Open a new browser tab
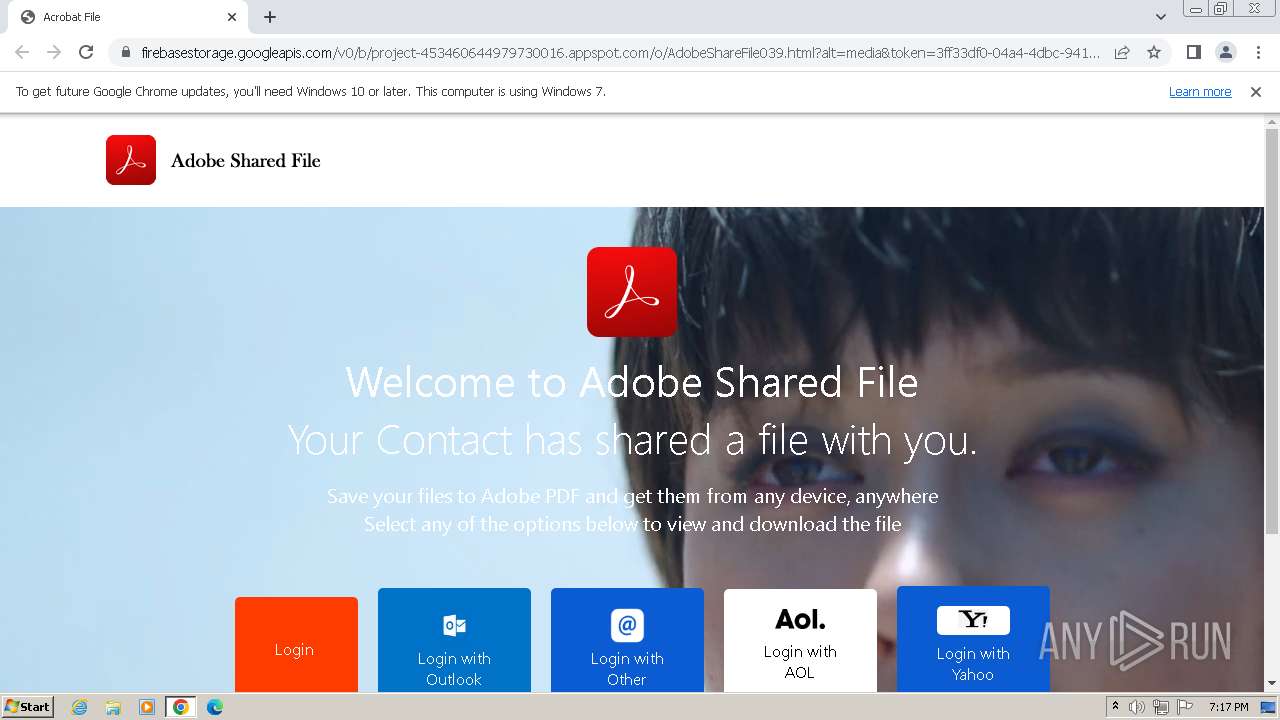1280x720 pixels. tap(270, 17)
